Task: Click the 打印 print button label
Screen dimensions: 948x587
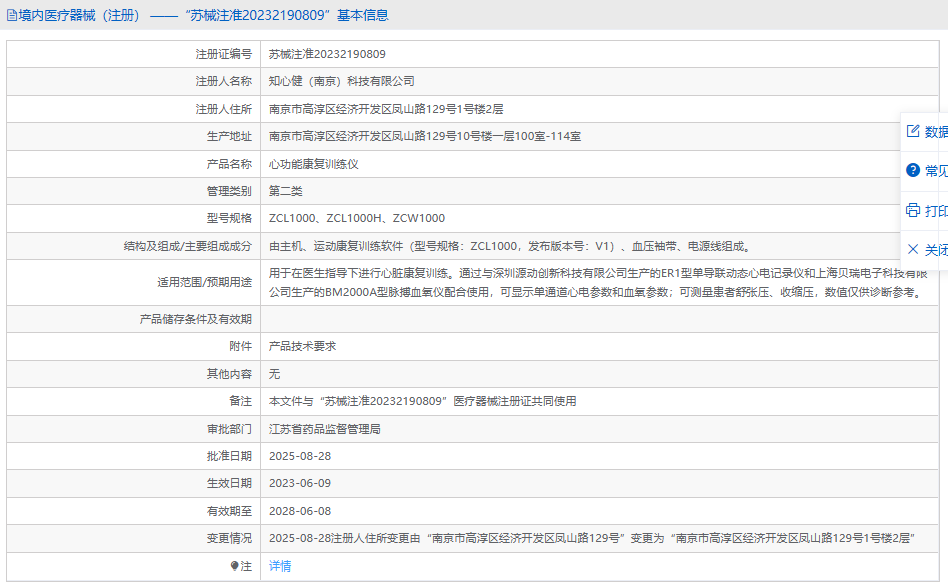Action: point(936,211)
